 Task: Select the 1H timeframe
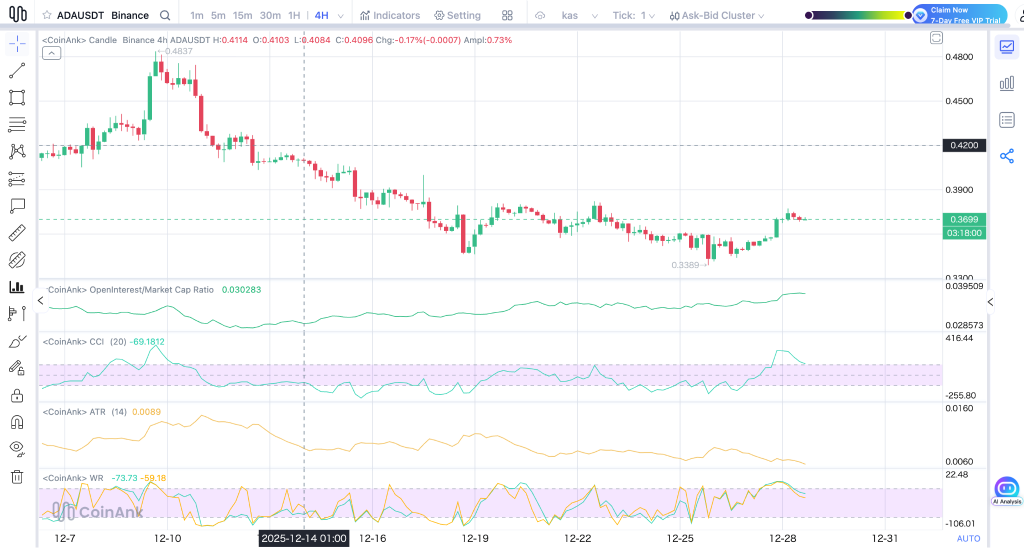tap(293, 16)
